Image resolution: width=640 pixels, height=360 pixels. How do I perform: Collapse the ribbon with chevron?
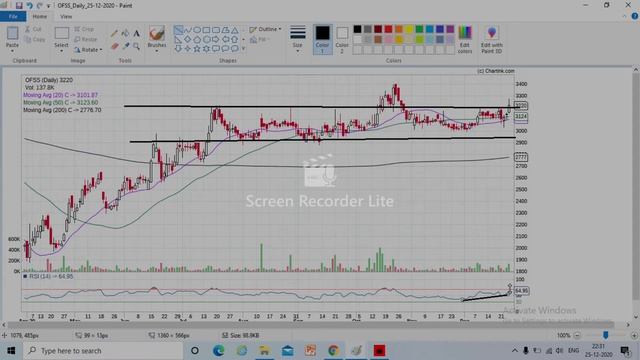tap(624, 16)
